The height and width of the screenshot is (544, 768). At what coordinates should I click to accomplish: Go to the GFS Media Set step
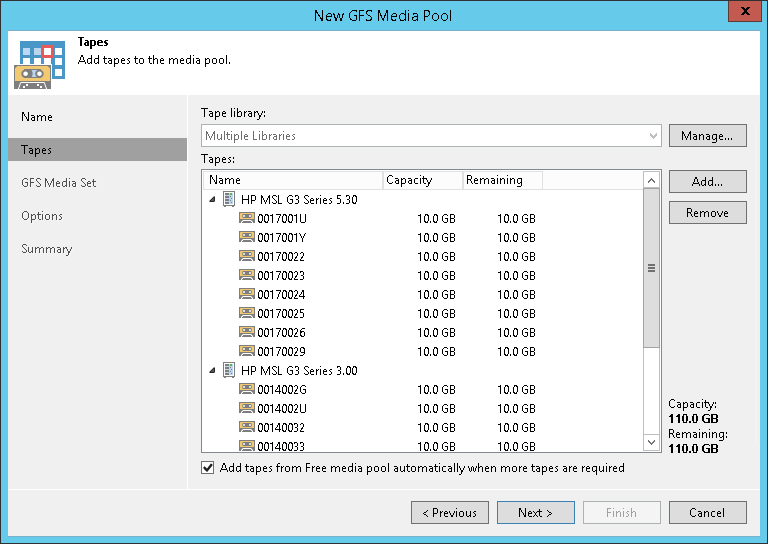(59, 183)
